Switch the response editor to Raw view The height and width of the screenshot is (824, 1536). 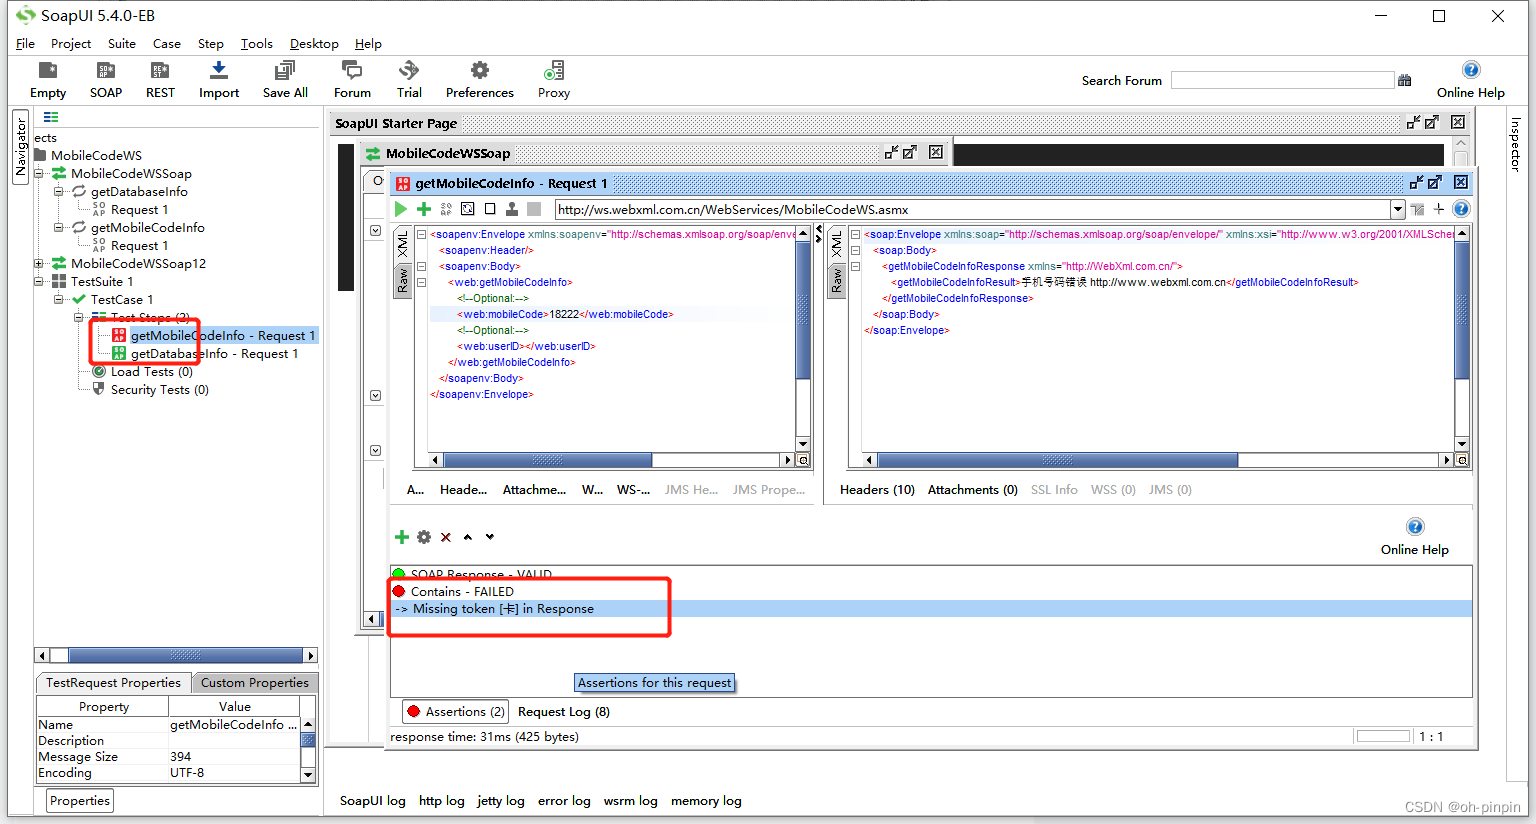pyautogui.click(x=838, y=279)
